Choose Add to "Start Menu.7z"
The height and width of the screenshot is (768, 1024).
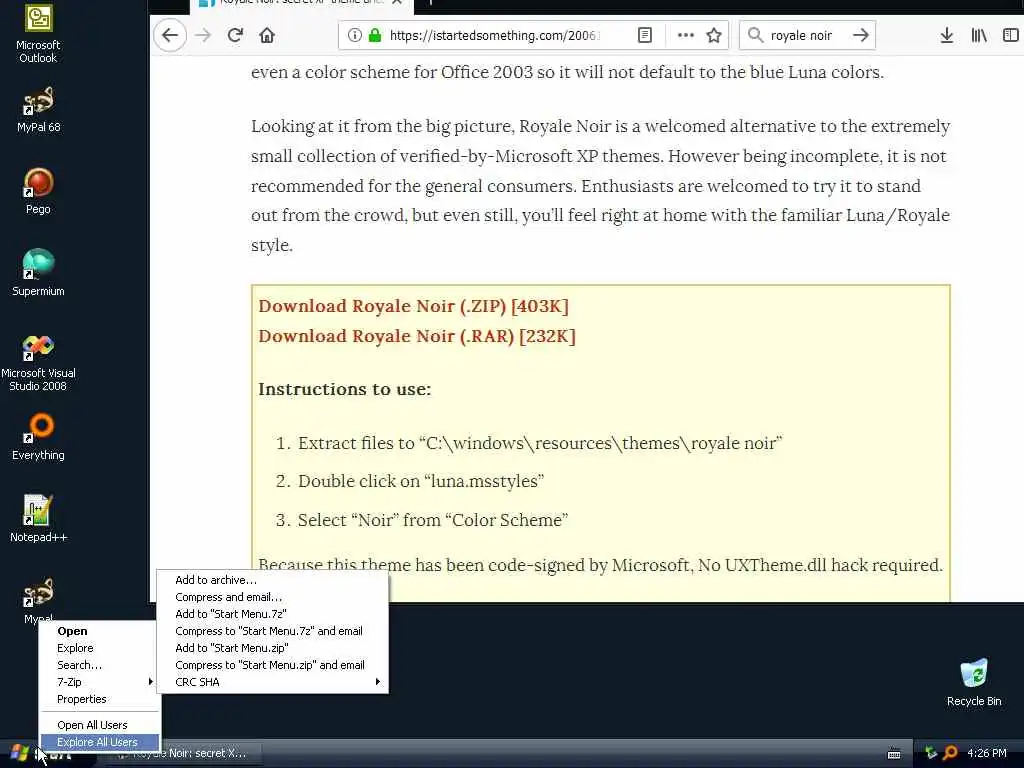[272, 614]
